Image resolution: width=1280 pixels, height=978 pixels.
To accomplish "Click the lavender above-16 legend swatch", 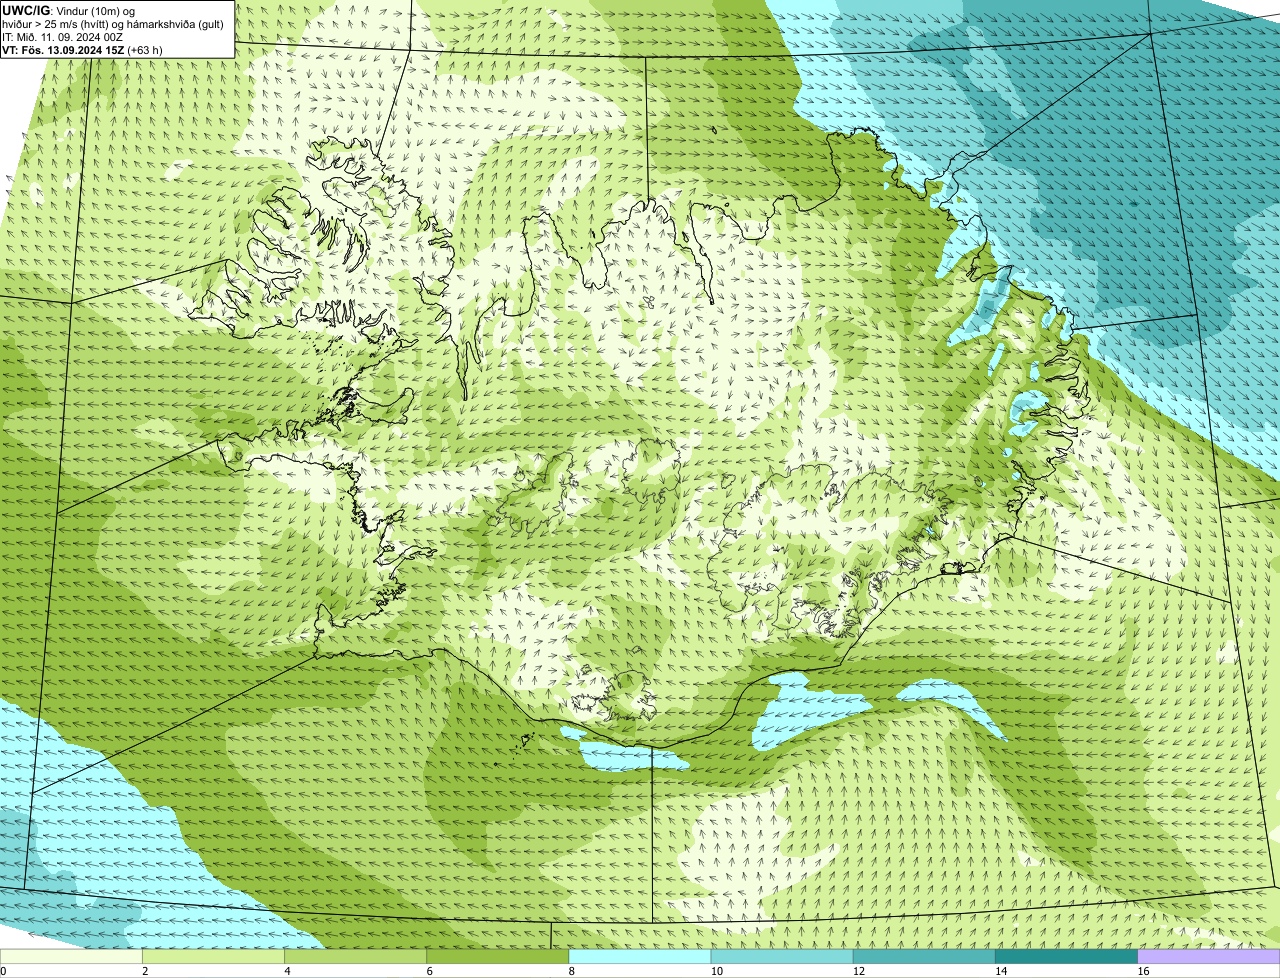I will pos(1209,956).
